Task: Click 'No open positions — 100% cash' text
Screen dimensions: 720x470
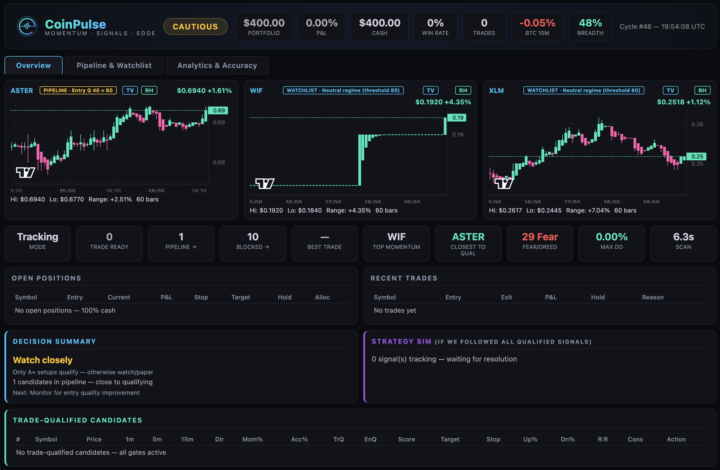Action: pos(65,310)
